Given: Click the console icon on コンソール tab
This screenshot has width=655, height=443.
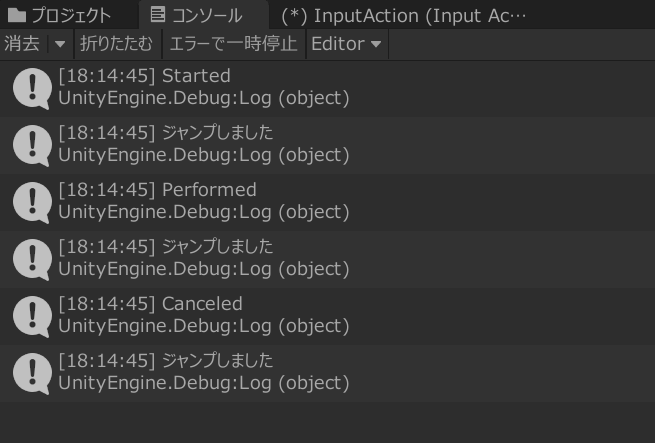Looking at the screenshot, I should pos(158,15).
